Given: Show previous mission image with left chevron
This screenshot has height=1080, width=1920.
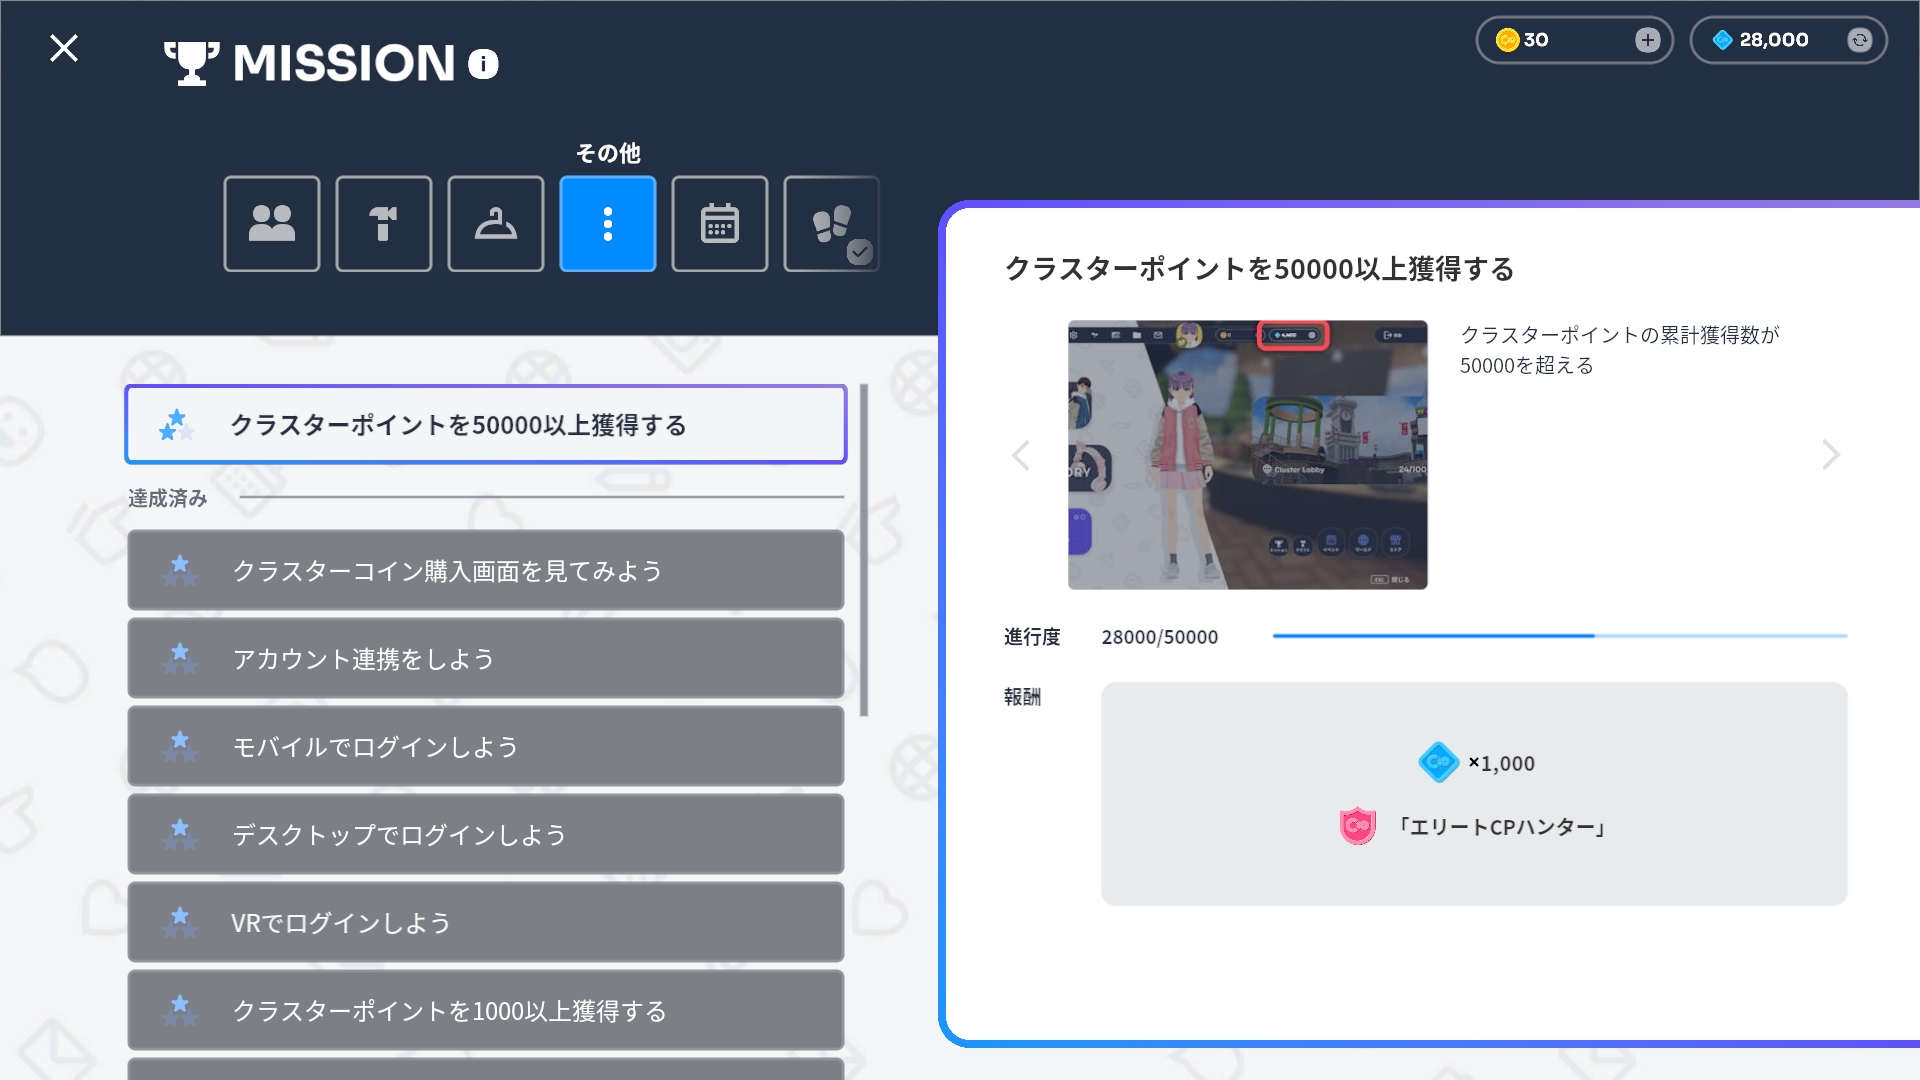Looking at the screenshot, I should pos(1020,455).
